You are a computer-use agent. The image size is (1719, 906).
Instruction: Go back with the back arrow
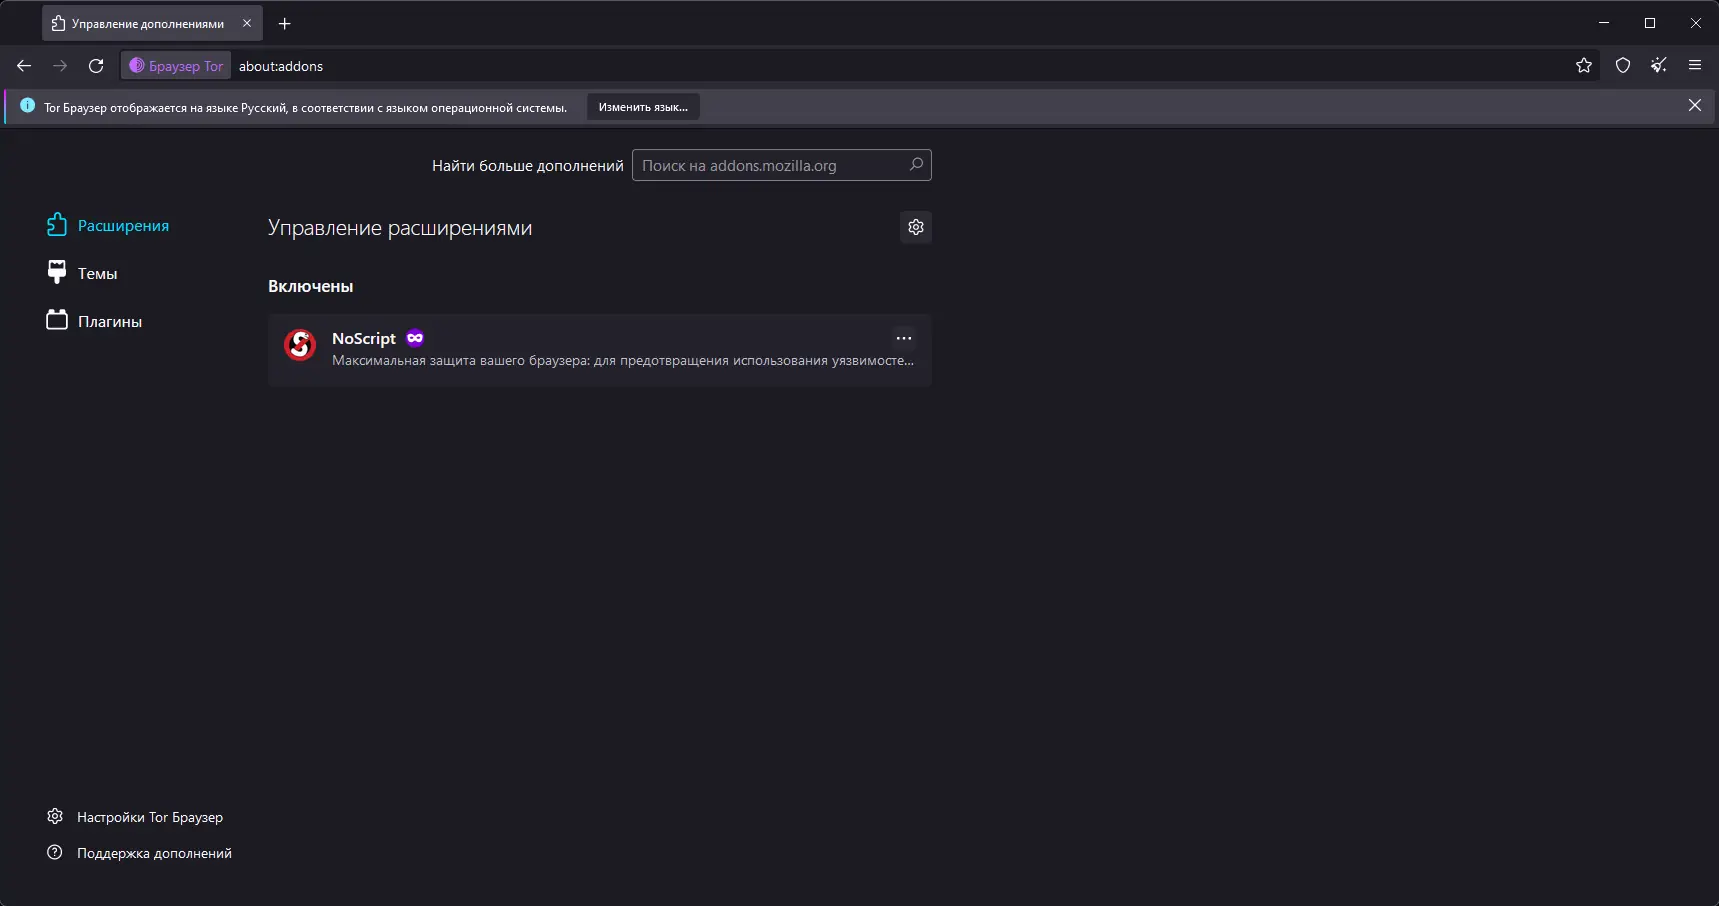tap(24, 66)
